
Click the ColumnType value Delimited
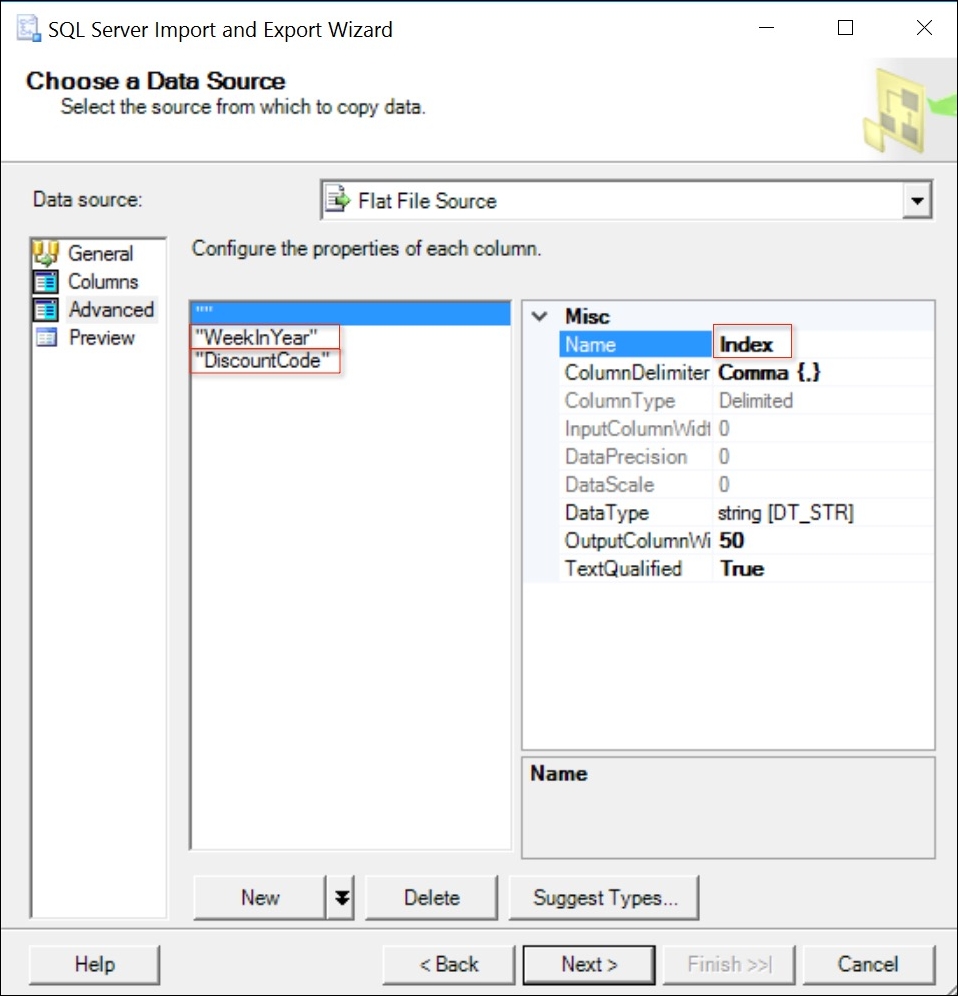755,400
